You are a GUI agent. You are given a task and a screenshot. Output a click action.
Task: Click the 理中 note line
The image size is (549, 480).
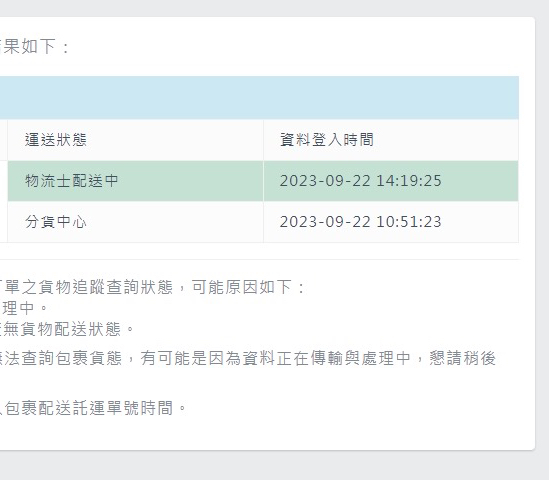pyautogui.click(x=24, y=308)
